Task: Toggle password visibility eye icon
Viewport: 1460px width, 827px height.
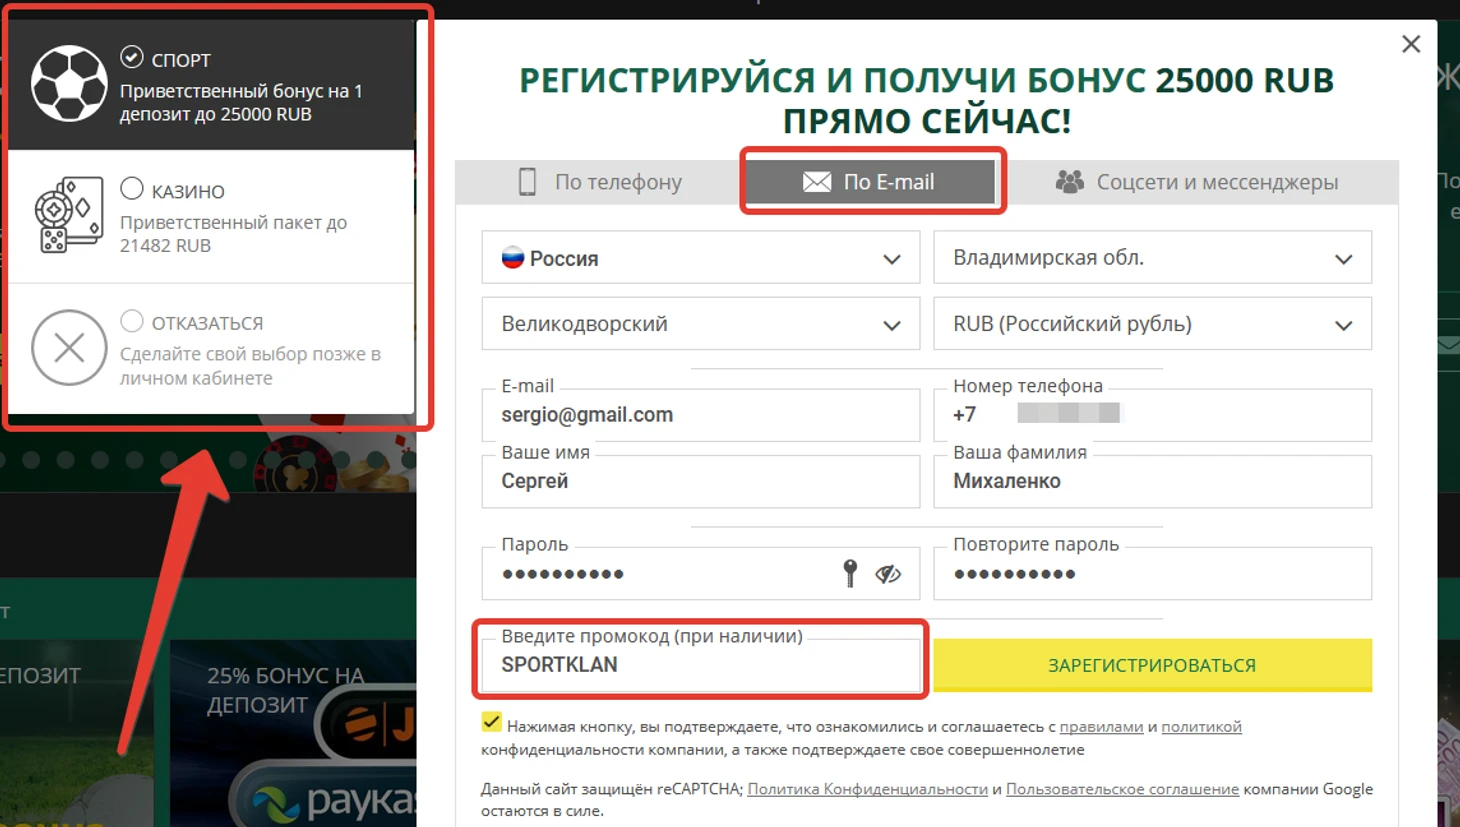Action: click(x=888, y=574)
